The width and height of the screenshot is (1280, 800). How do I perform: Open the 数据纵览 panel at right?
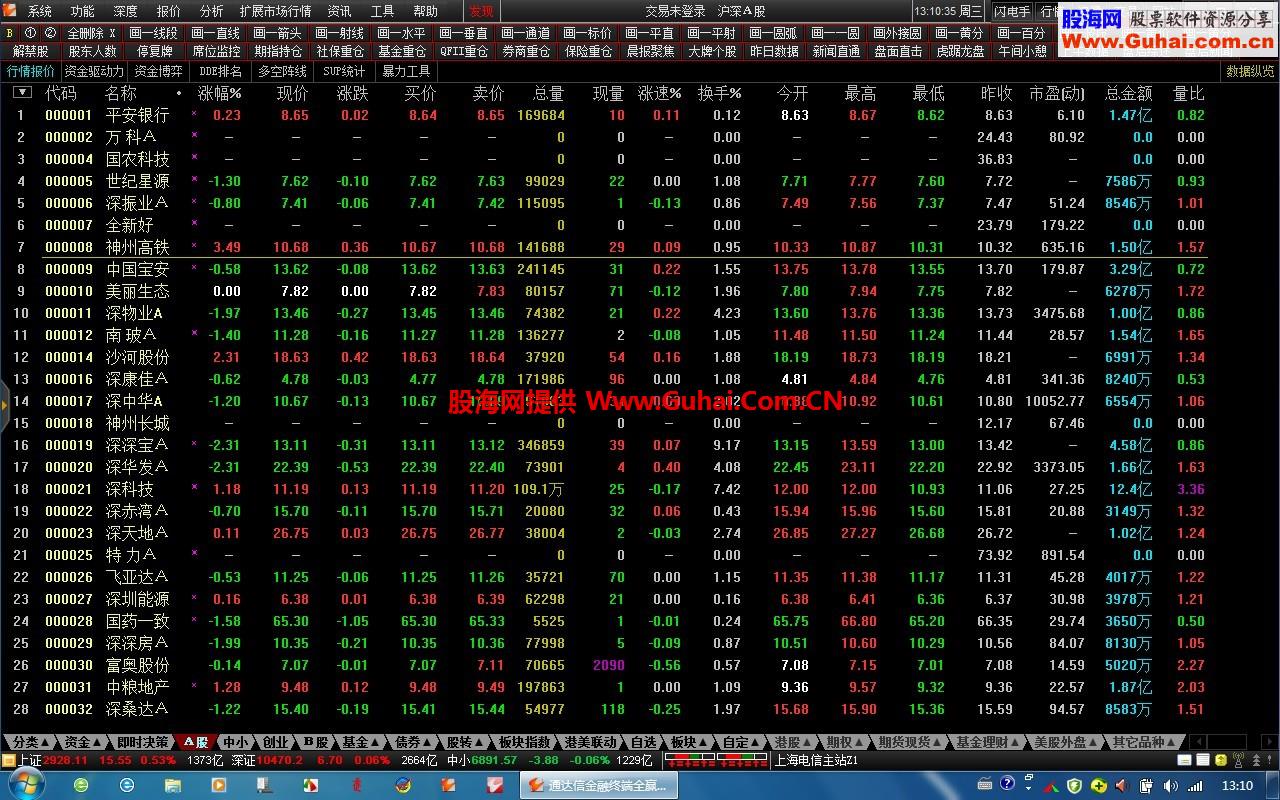[x=1250, y=71]
